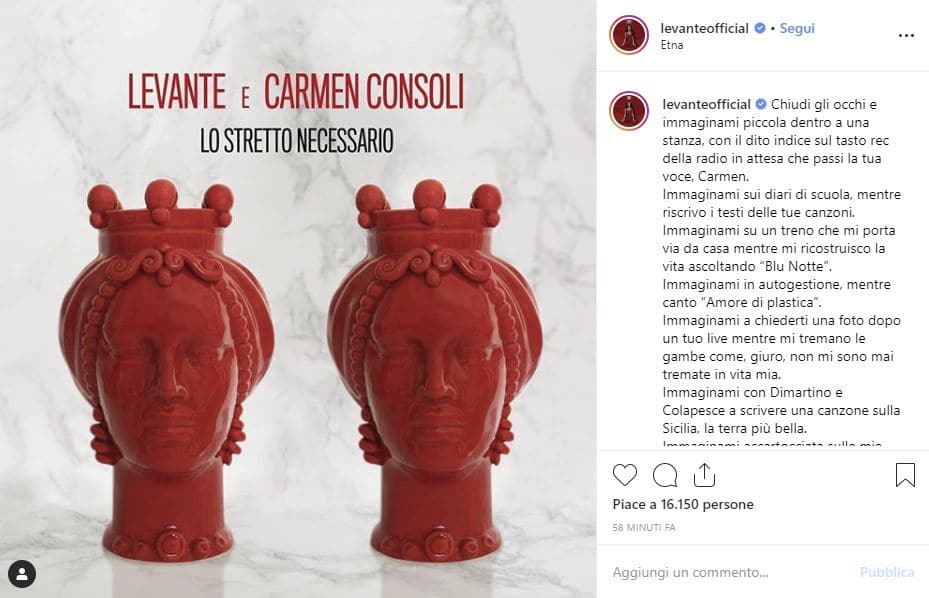Like the post with the heart icon
This screenshot has width=929, height=598.
point(624,475)
